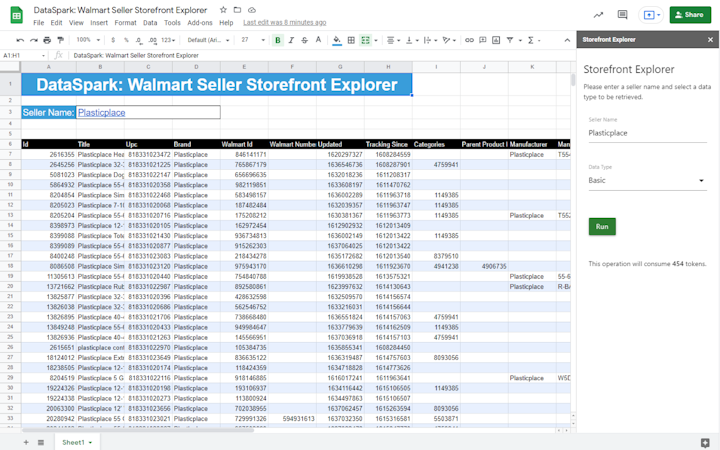Open the text color picker
The height and width of the screenshot is (450, 720).
coord(318,40)
